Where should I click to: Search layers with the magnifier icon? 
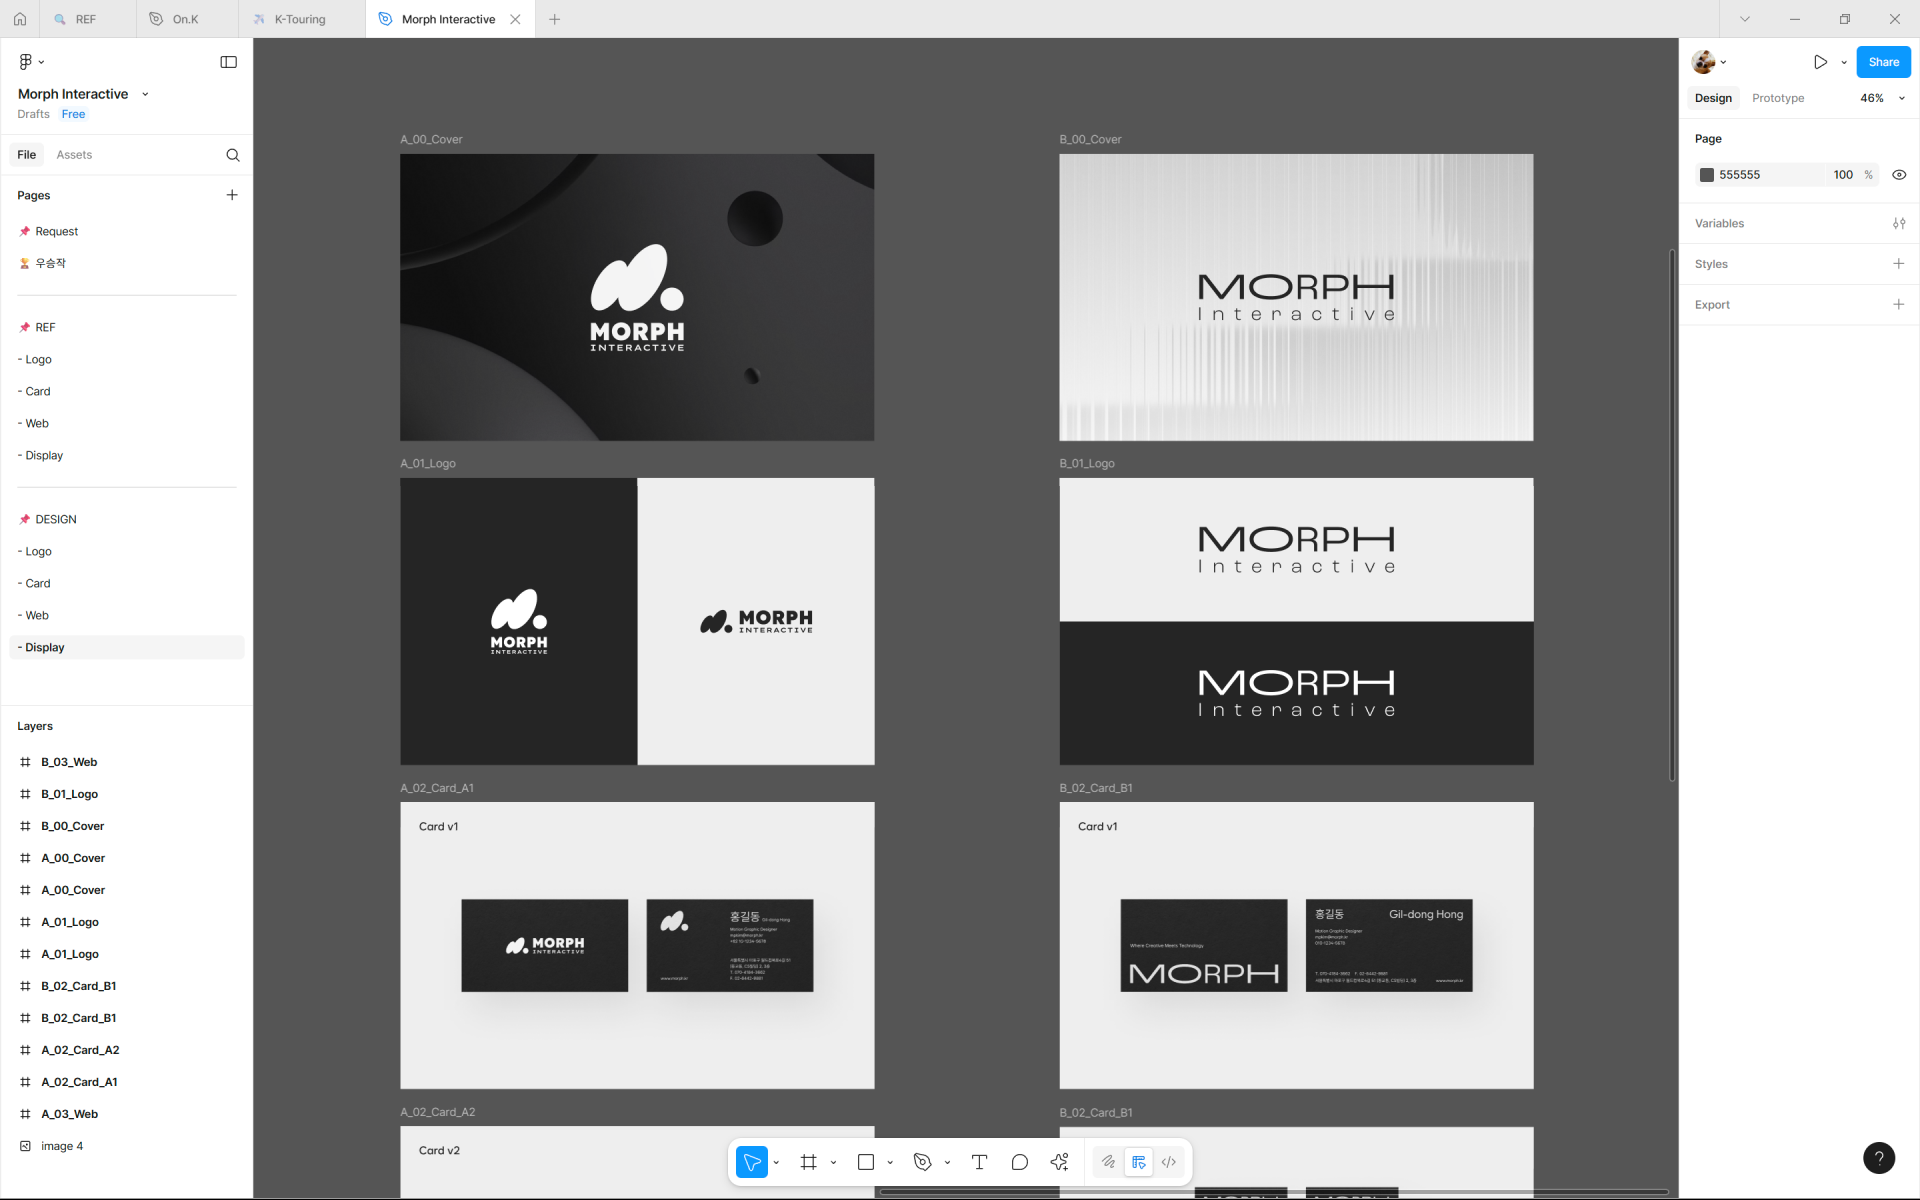[x=233, y=155]
